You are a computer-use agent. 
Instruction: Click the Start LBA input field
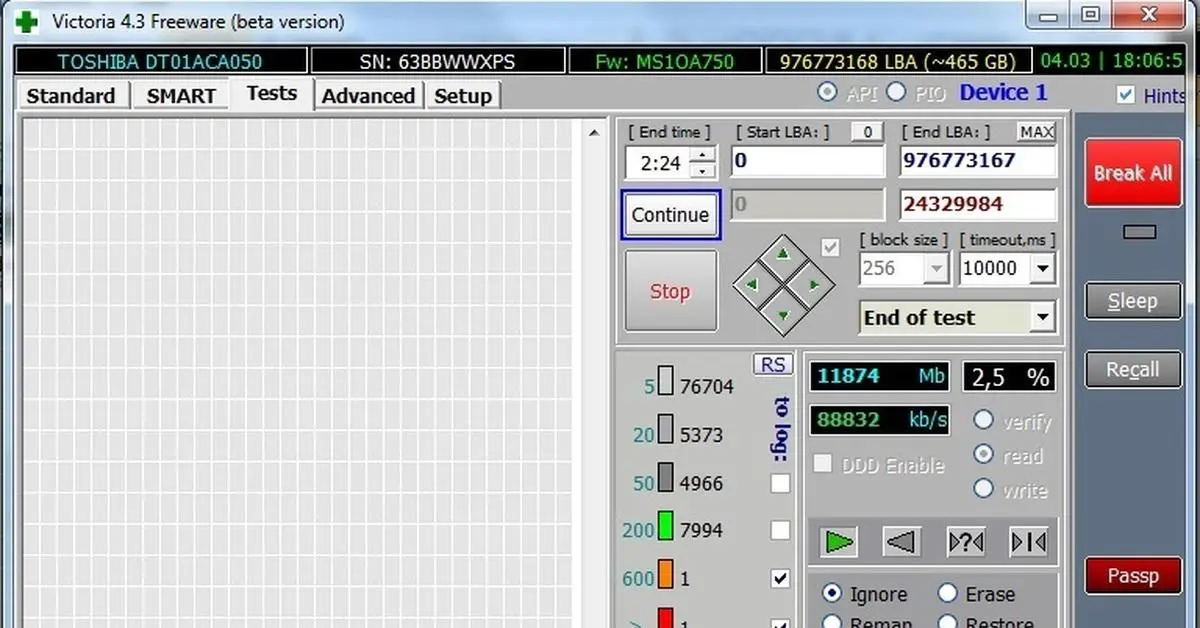click(x=808, y=160)
